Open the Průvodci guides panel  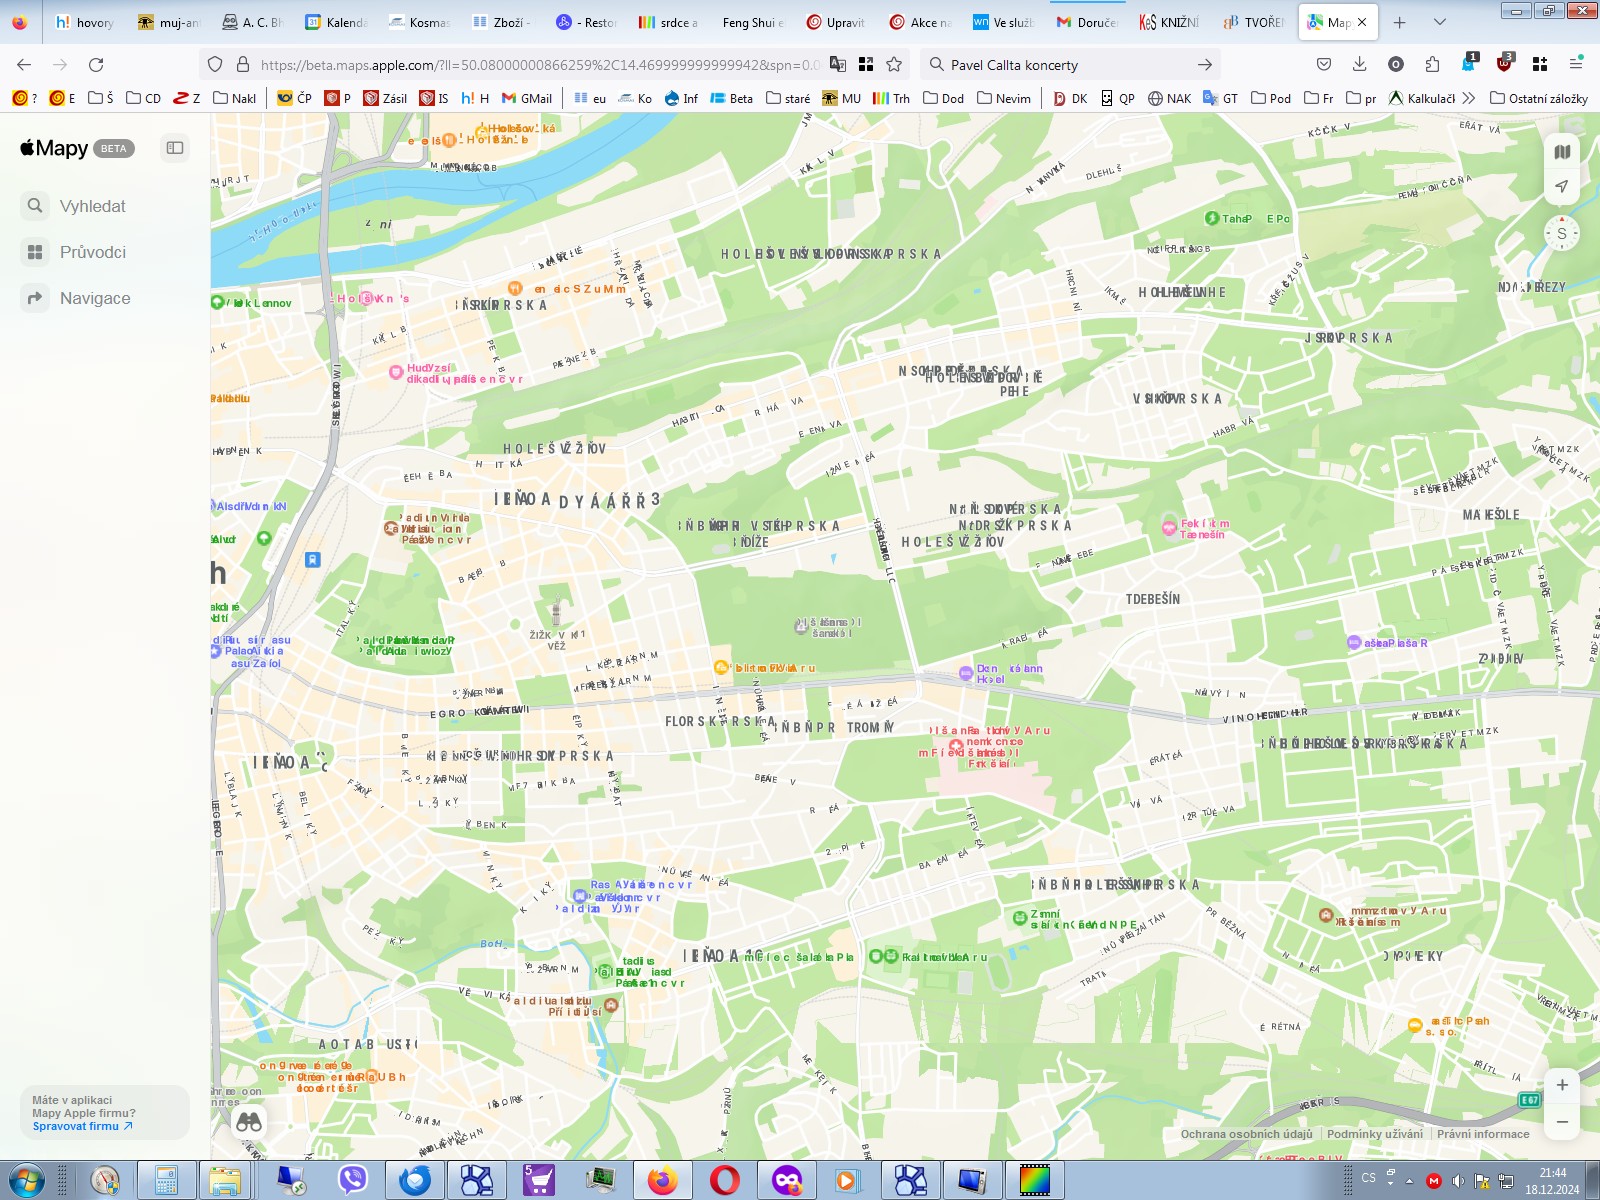click(x=94, y=252)
